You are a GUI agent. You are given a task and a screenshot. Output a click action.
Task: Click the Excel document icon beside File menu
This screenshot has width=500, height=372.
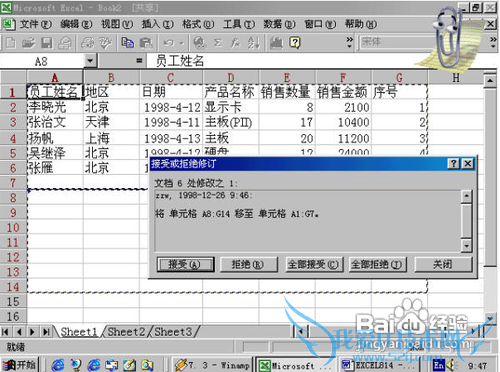[8, 24]
